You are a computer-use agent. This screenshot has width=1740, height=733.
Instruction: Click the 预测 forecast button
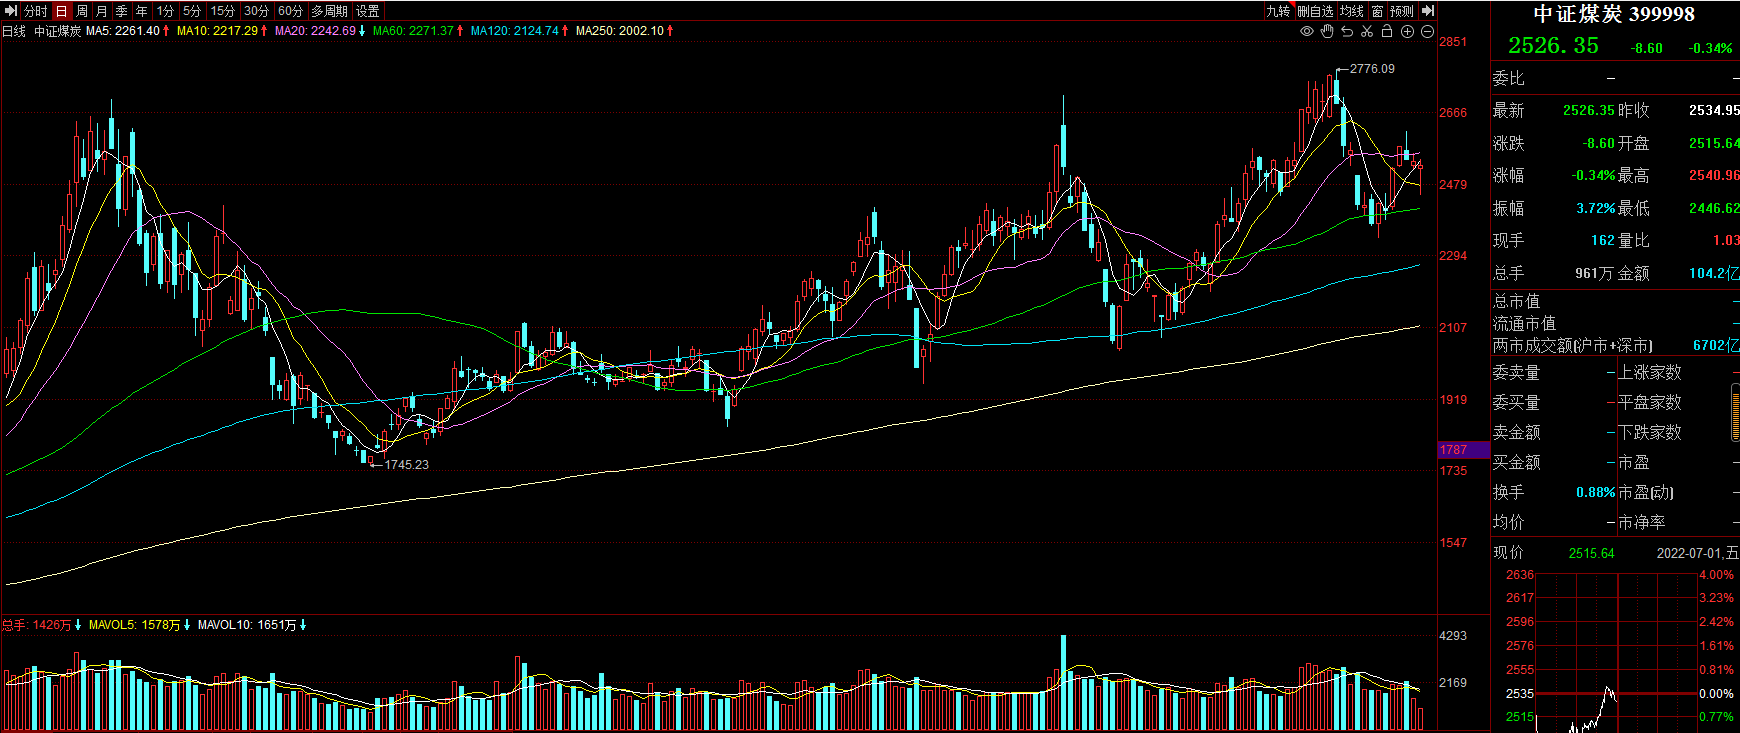pyautogui.click(x=1402, y=11)
